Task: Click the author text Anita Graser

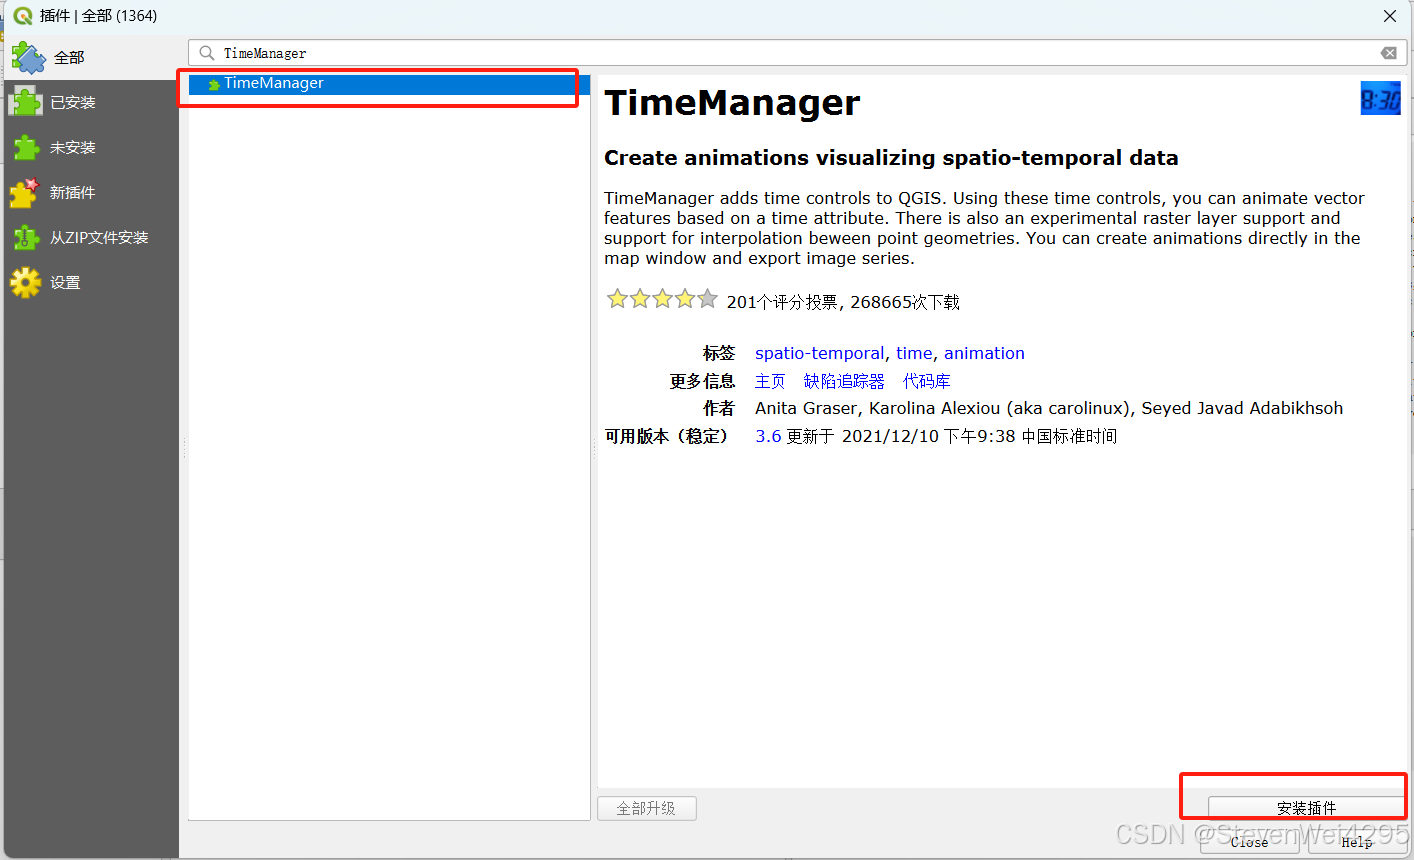Action: [806, 408]
